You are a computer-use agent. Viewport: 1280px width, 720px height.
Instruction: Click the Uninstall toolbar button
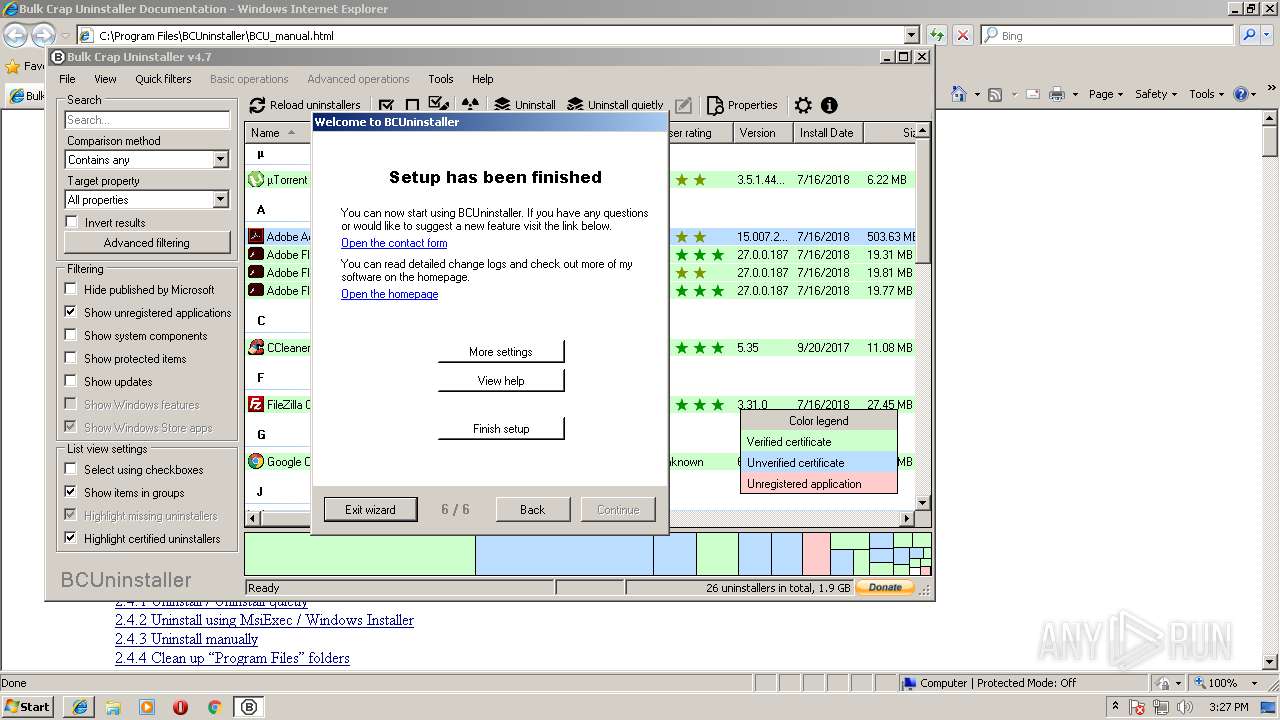coord(525,105)
